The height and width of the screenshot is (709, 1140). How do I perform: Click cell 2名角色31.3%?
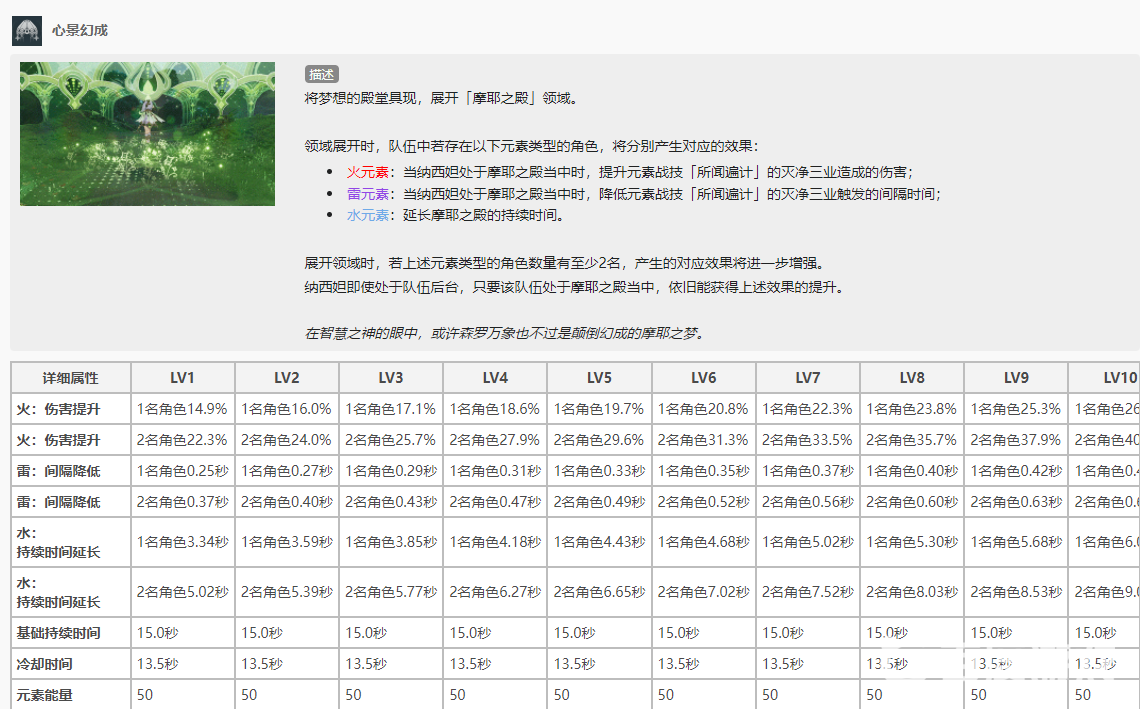point(704,440)
